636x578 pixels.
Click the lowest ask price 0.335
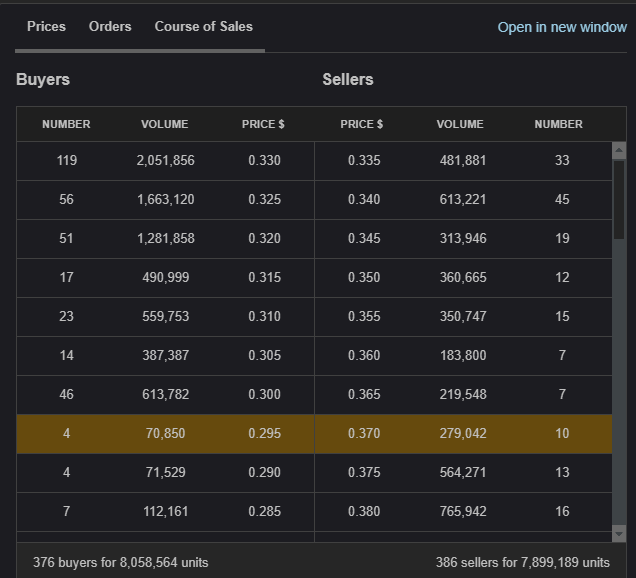[364, 161]
